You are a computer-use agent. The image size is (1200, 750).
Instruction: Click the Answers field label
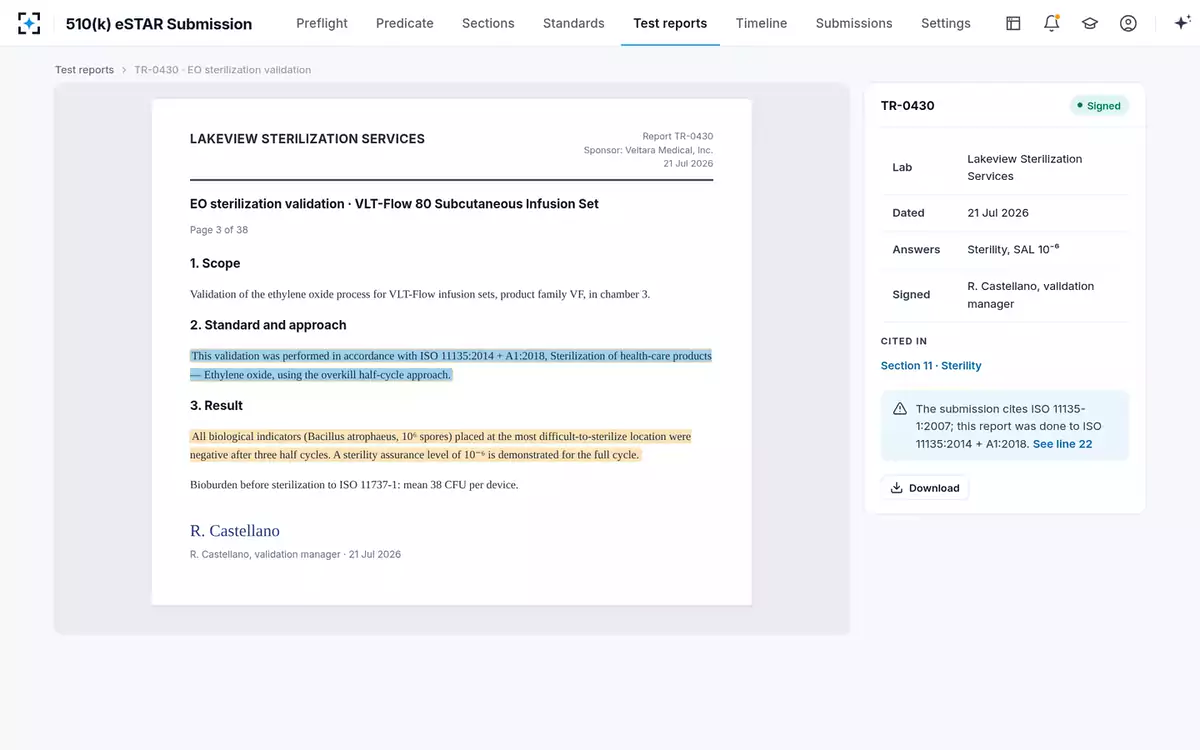pyautogui.click(x=916, y=250)
